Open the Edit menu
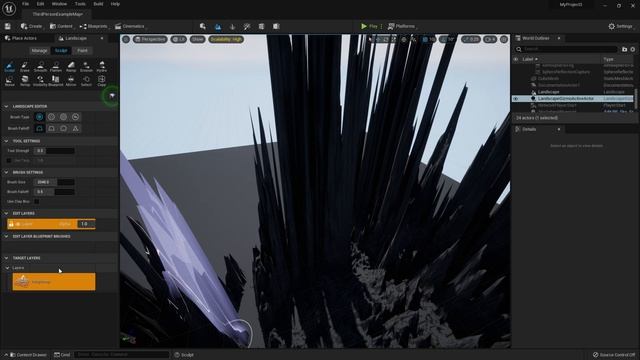 [40, 4]
